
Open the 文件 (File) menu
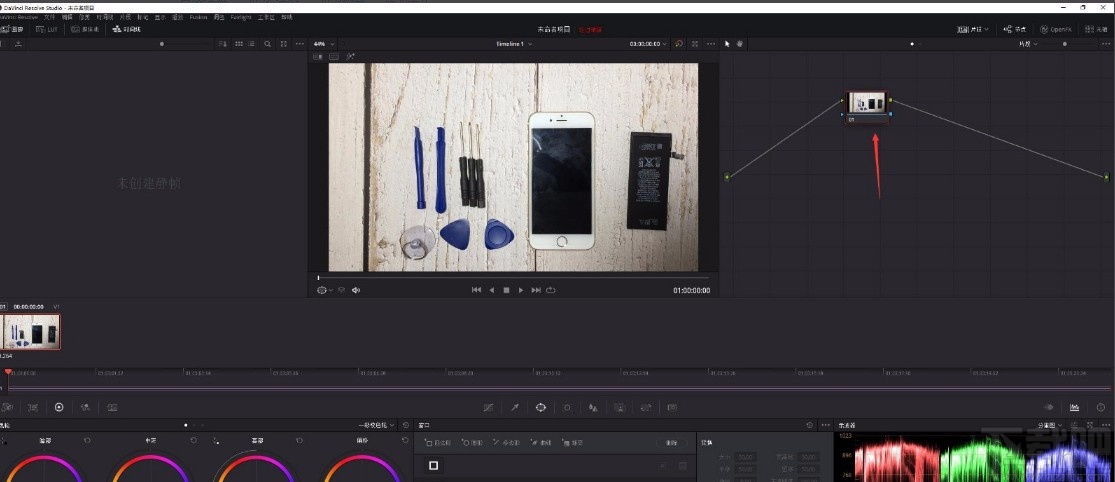tap(49, 16)
